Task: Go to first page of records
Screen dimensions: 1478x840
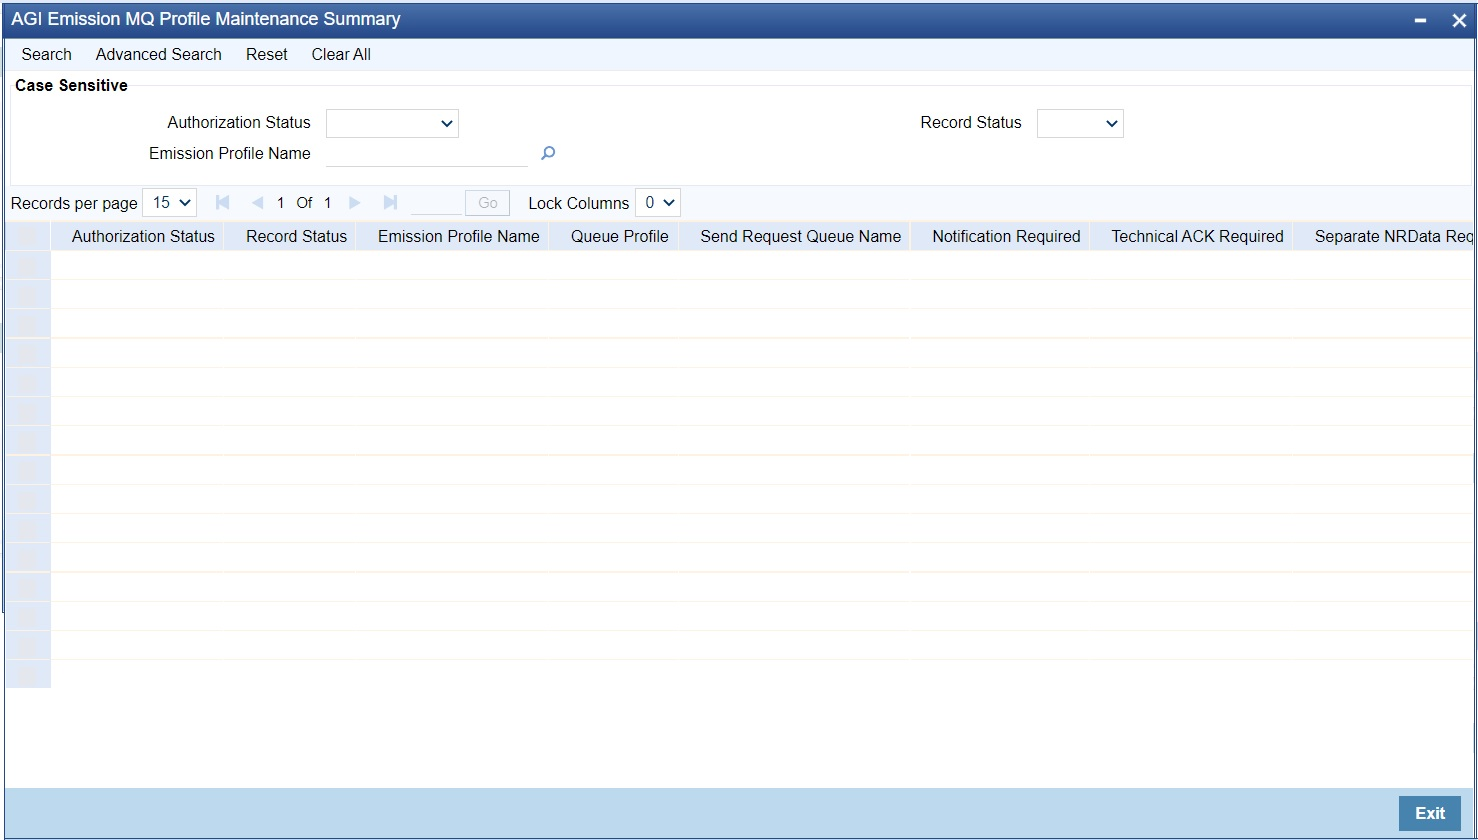Action: pyautogui.click(x=222, y=202)
